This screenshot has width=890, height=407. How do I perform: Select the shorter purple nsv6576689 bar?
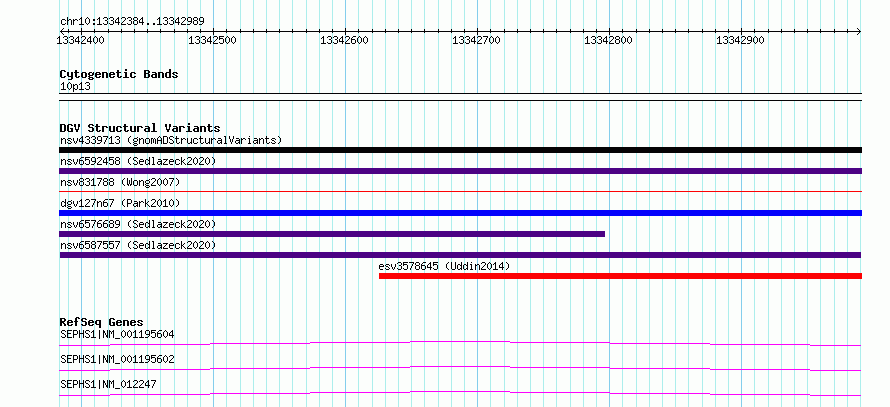pyautogui.click(x=332, y=234)
